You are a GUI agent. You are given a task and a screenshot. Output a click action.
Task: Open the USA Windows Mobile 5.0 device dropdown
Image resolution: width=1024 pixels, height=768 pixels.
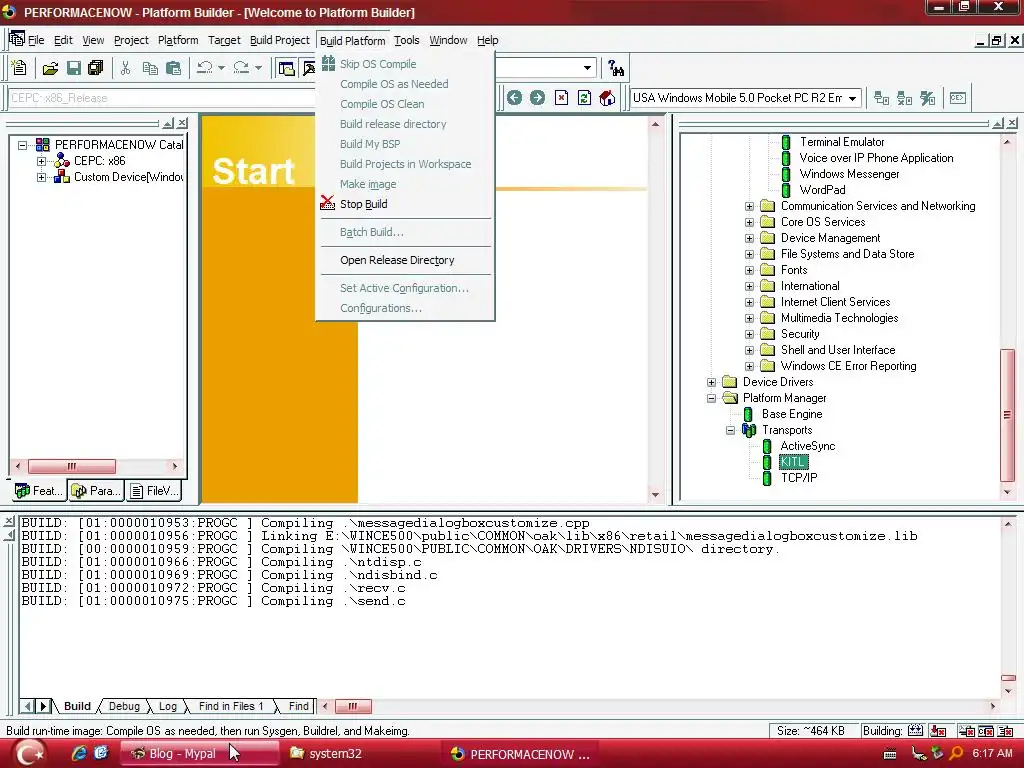[x=852, y=98]
